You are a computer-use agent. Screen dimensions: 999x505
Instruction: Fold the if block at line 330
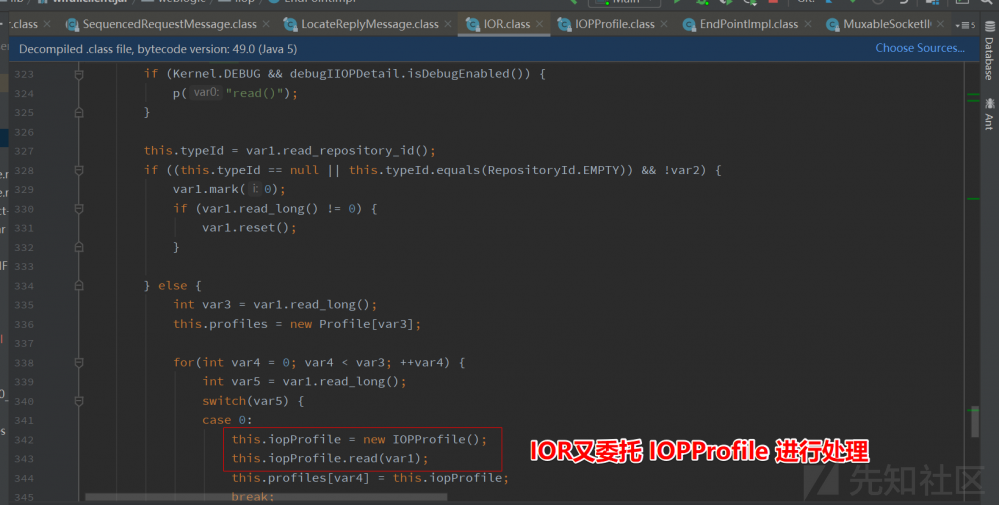[x=79, y=209]
